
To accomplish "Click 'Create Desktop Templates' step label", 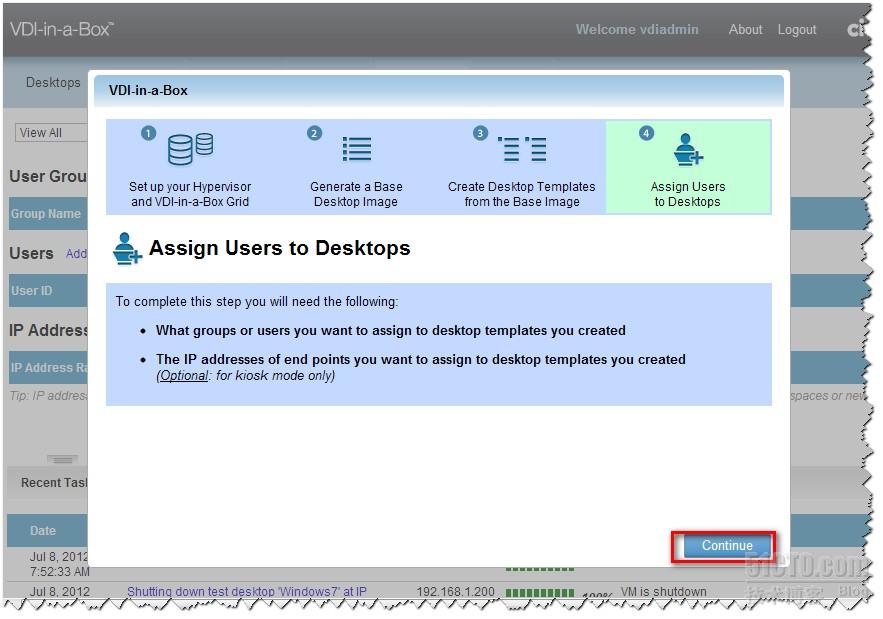I will coord(521,194).
